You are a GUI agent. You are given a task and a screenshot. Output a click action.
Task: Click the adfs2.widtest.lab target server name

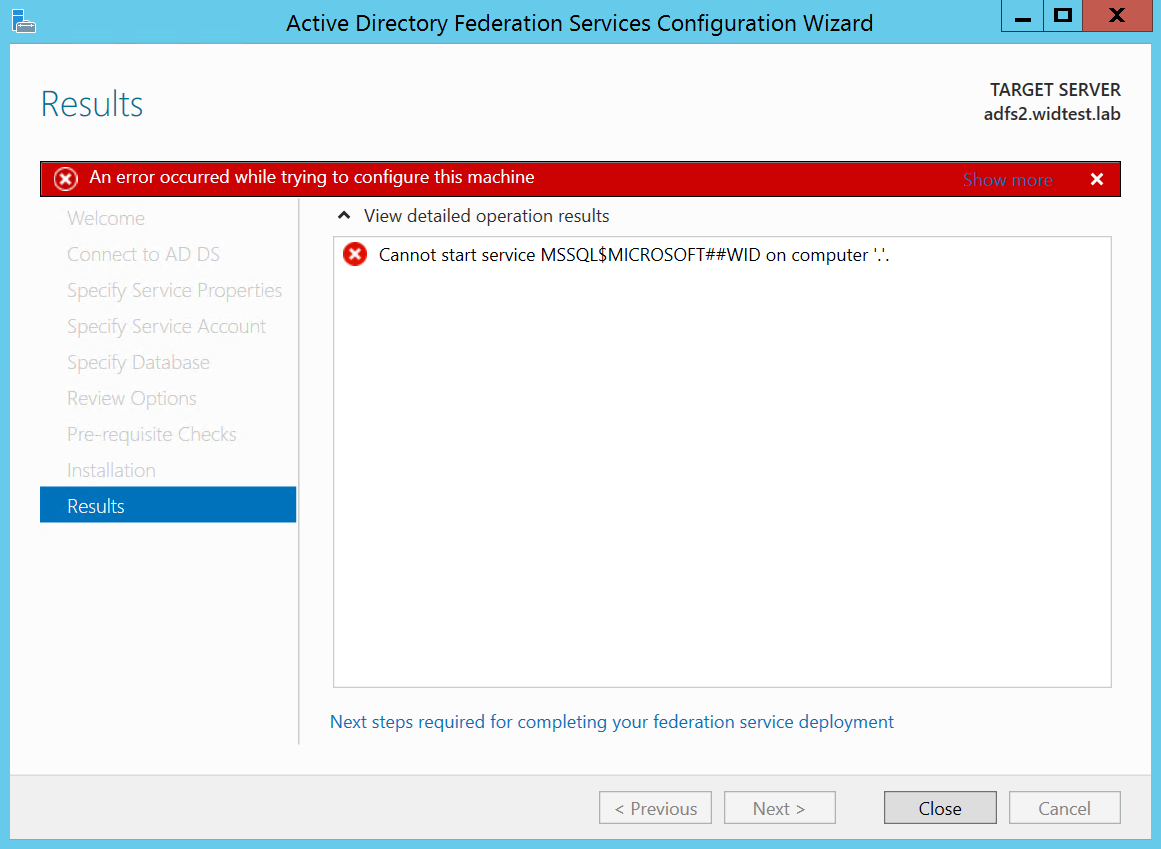1051,114
